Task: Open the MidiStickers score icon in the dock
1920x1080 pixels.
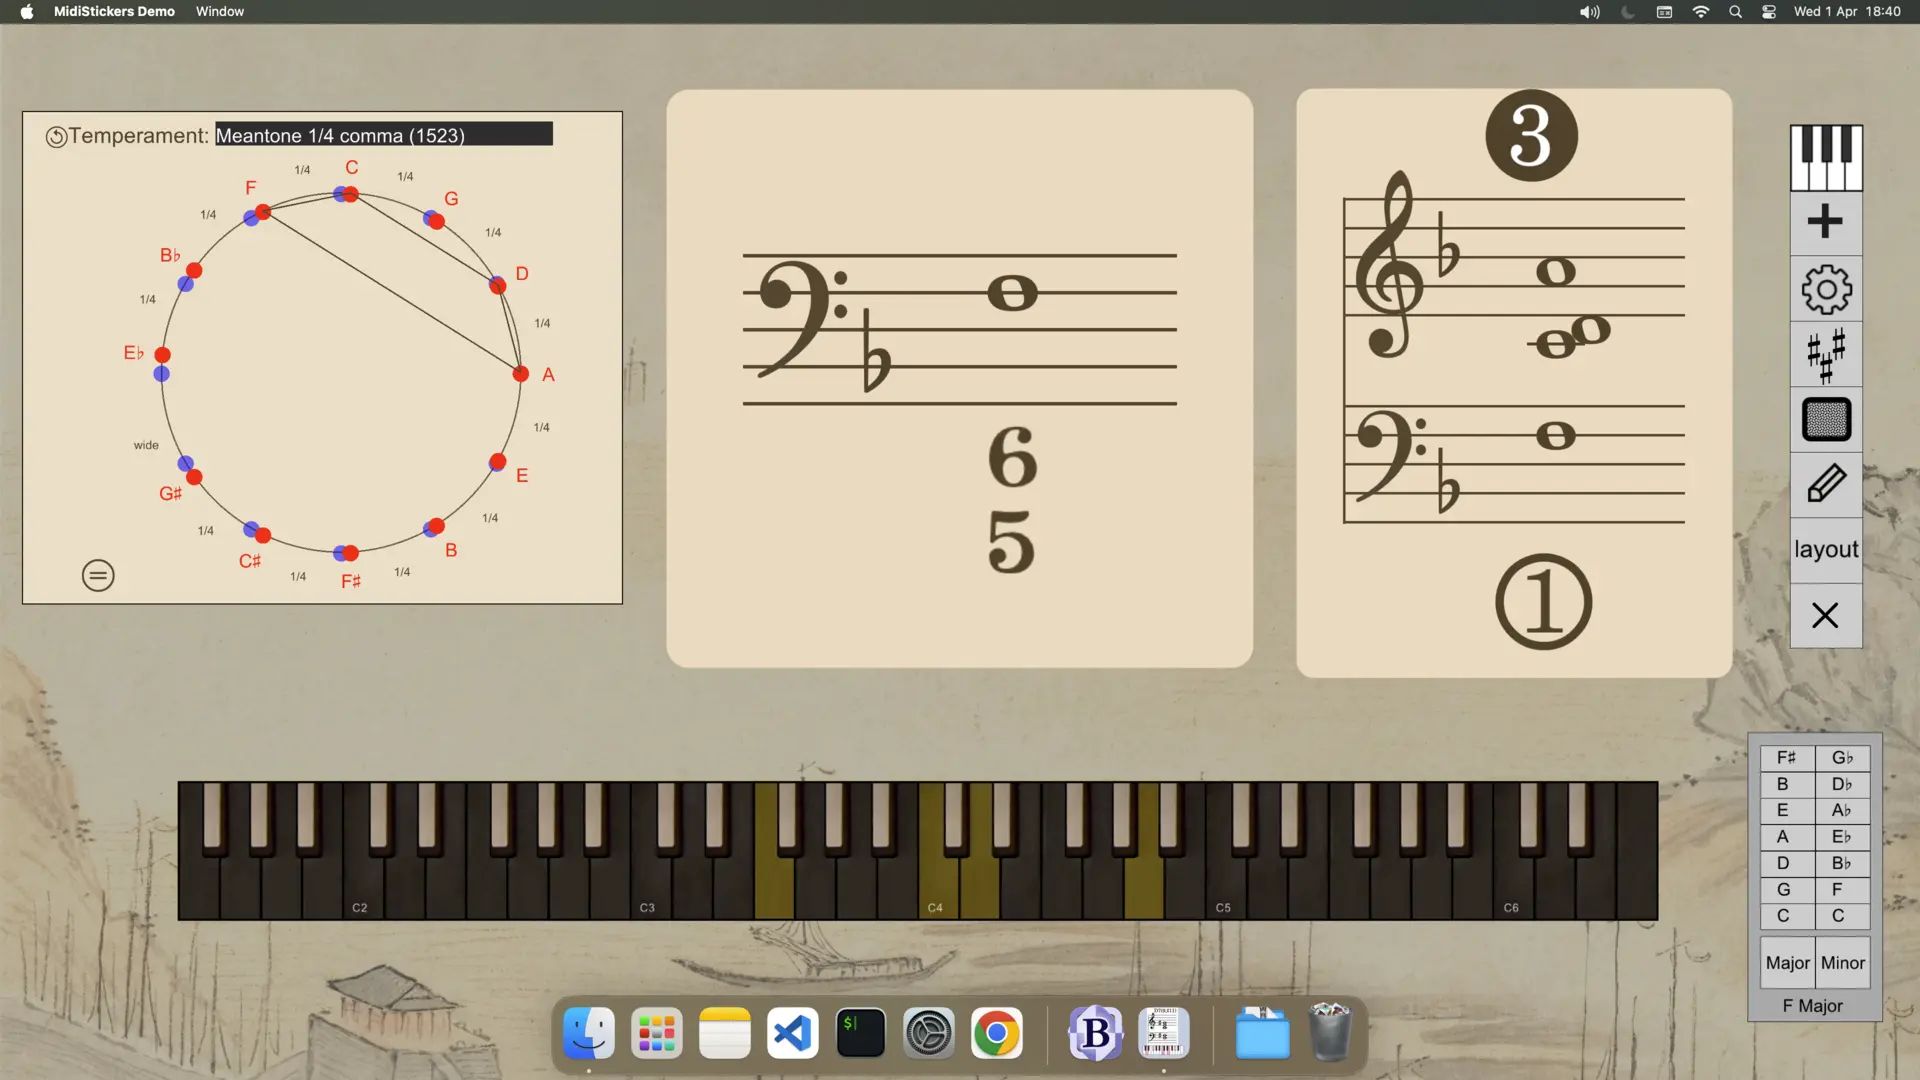Action: click(x=1163, y=1032)
